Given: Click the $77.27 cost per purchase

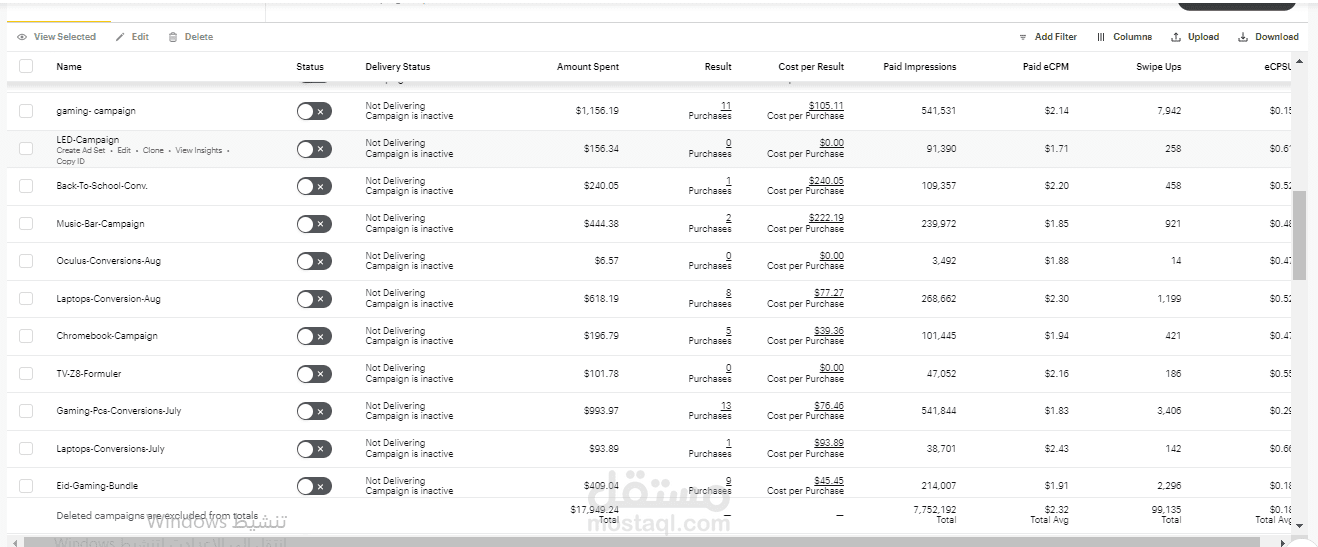Looking at the screenshot, I should click(829, 293).
